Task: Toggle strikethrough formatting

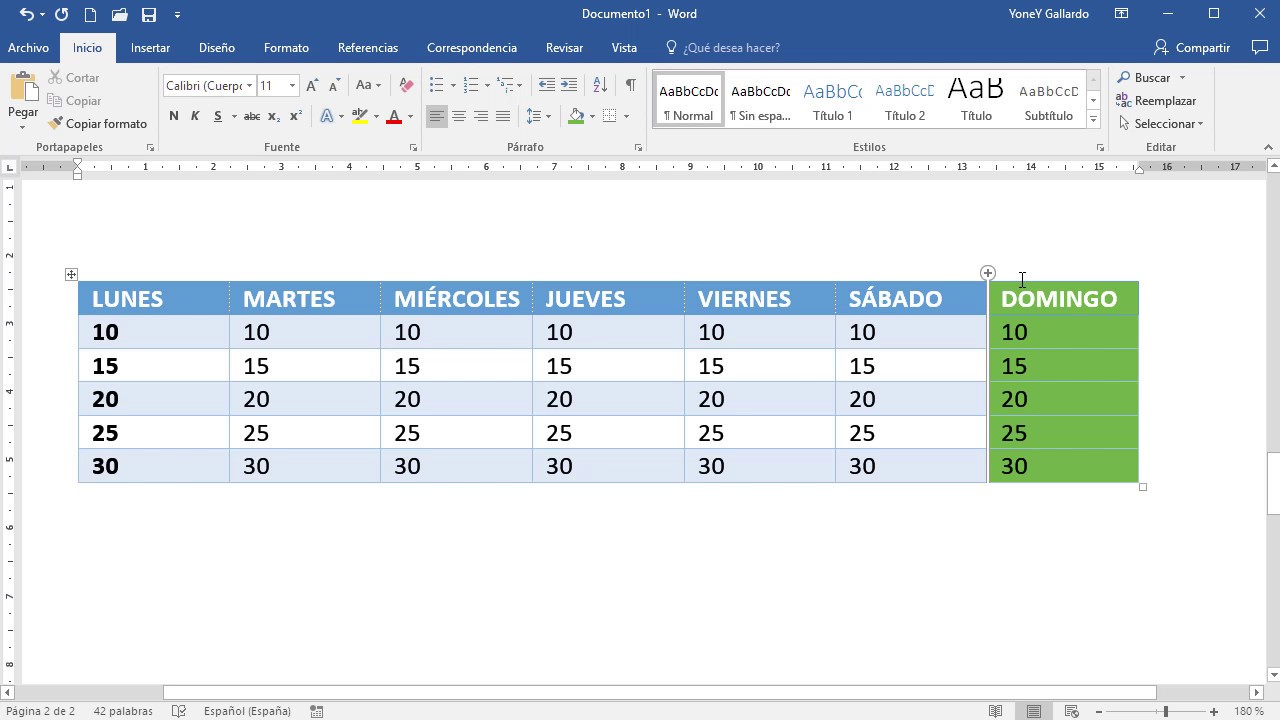Action: 252,116
